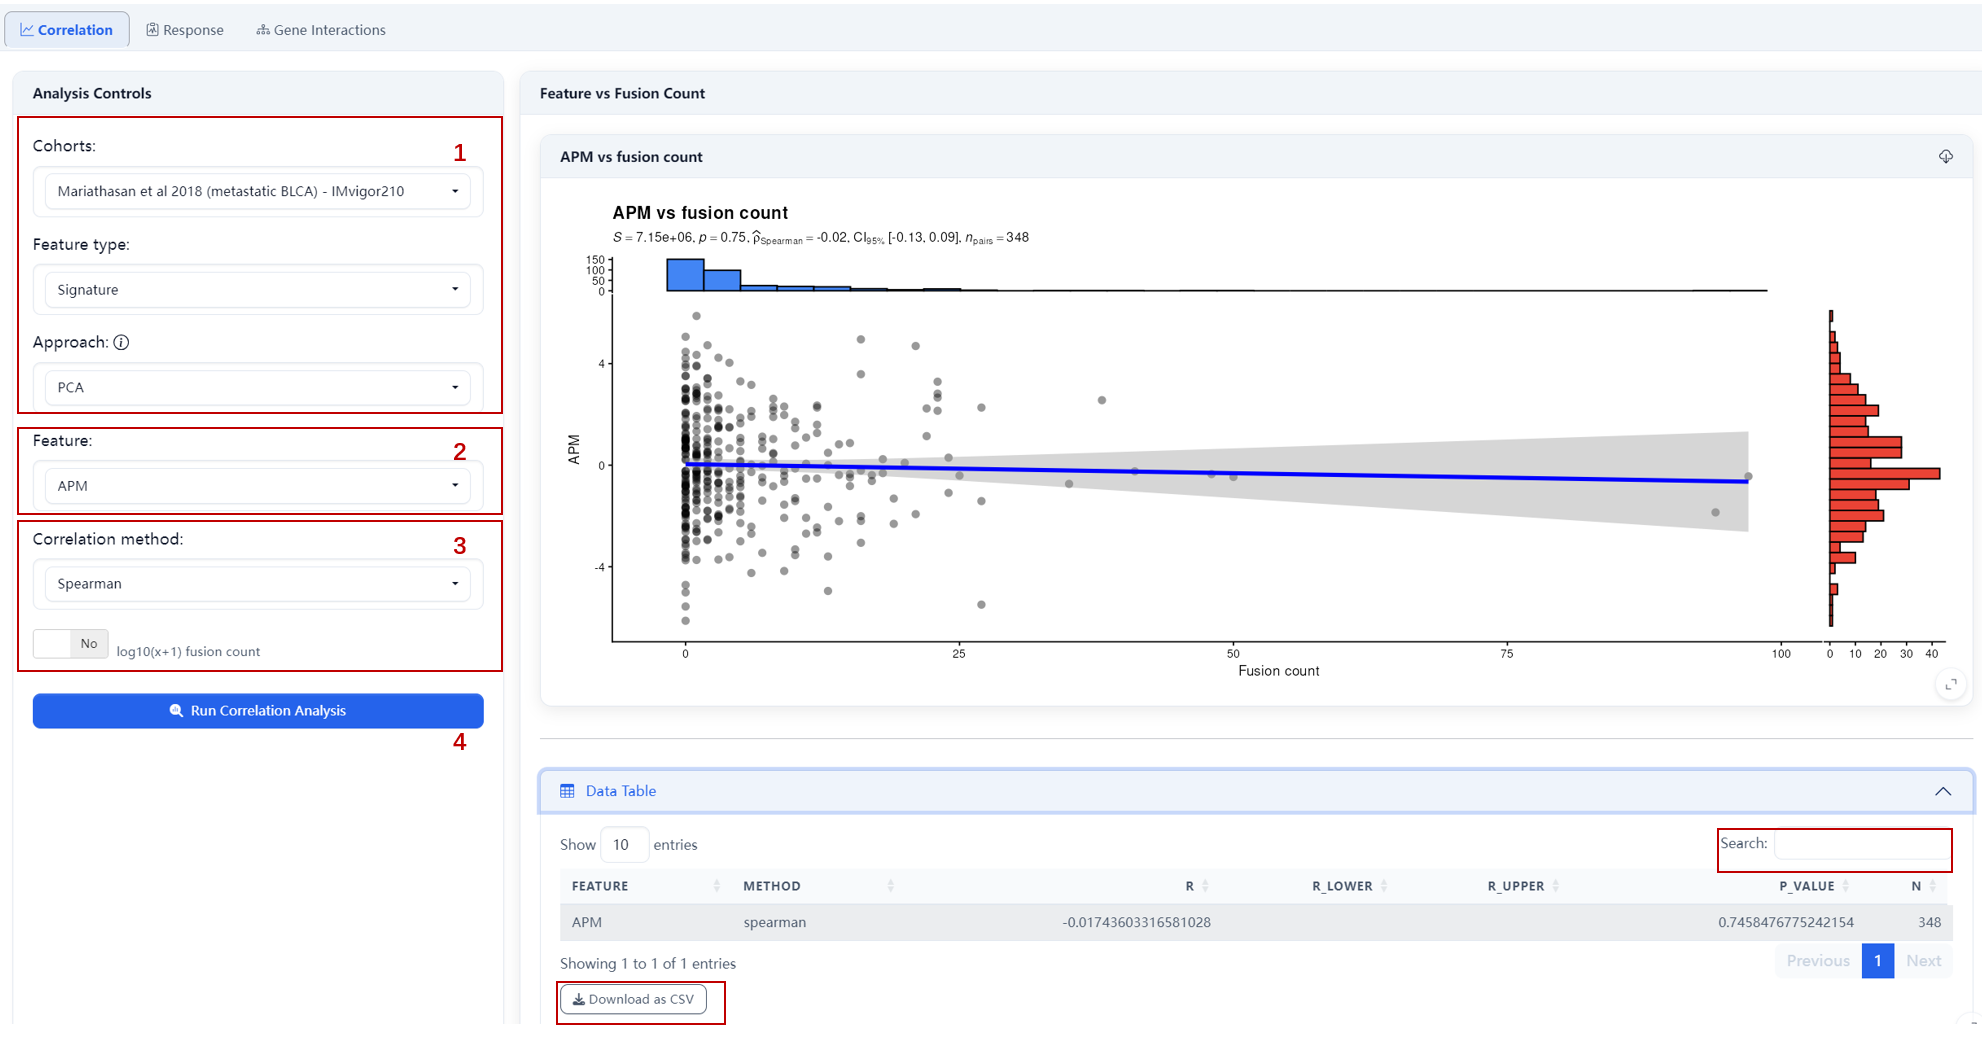Image resolution: width=1982 pixels, height=1040 pixels.
Task: Open the Correlation method dropdown showing Spearman
Action: [x=258, y=583]
